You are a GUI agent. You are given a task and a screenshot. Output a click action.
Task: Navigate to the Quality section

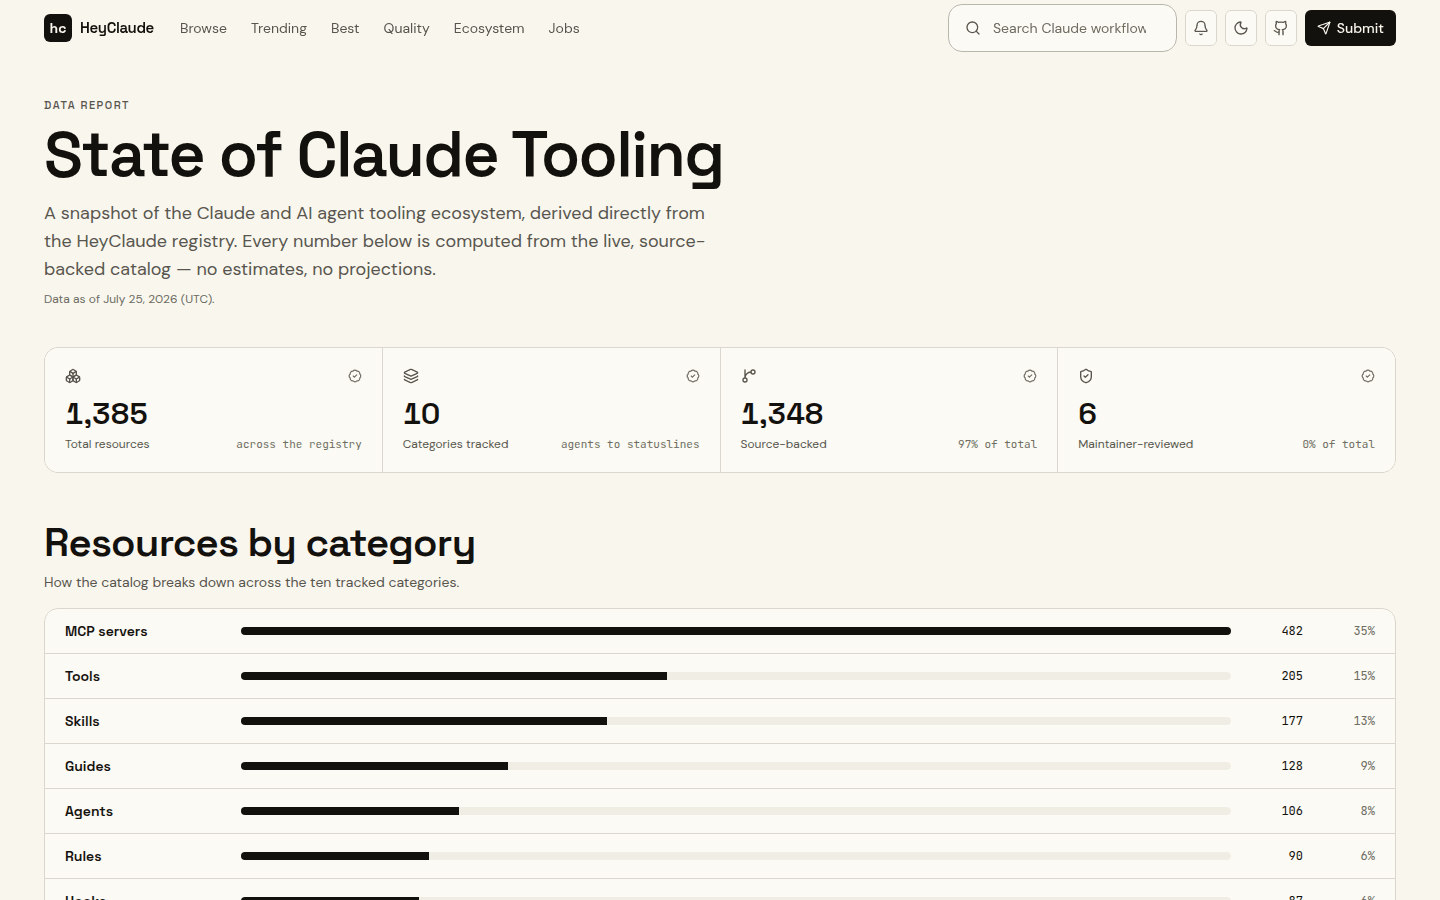click(406, 28)
